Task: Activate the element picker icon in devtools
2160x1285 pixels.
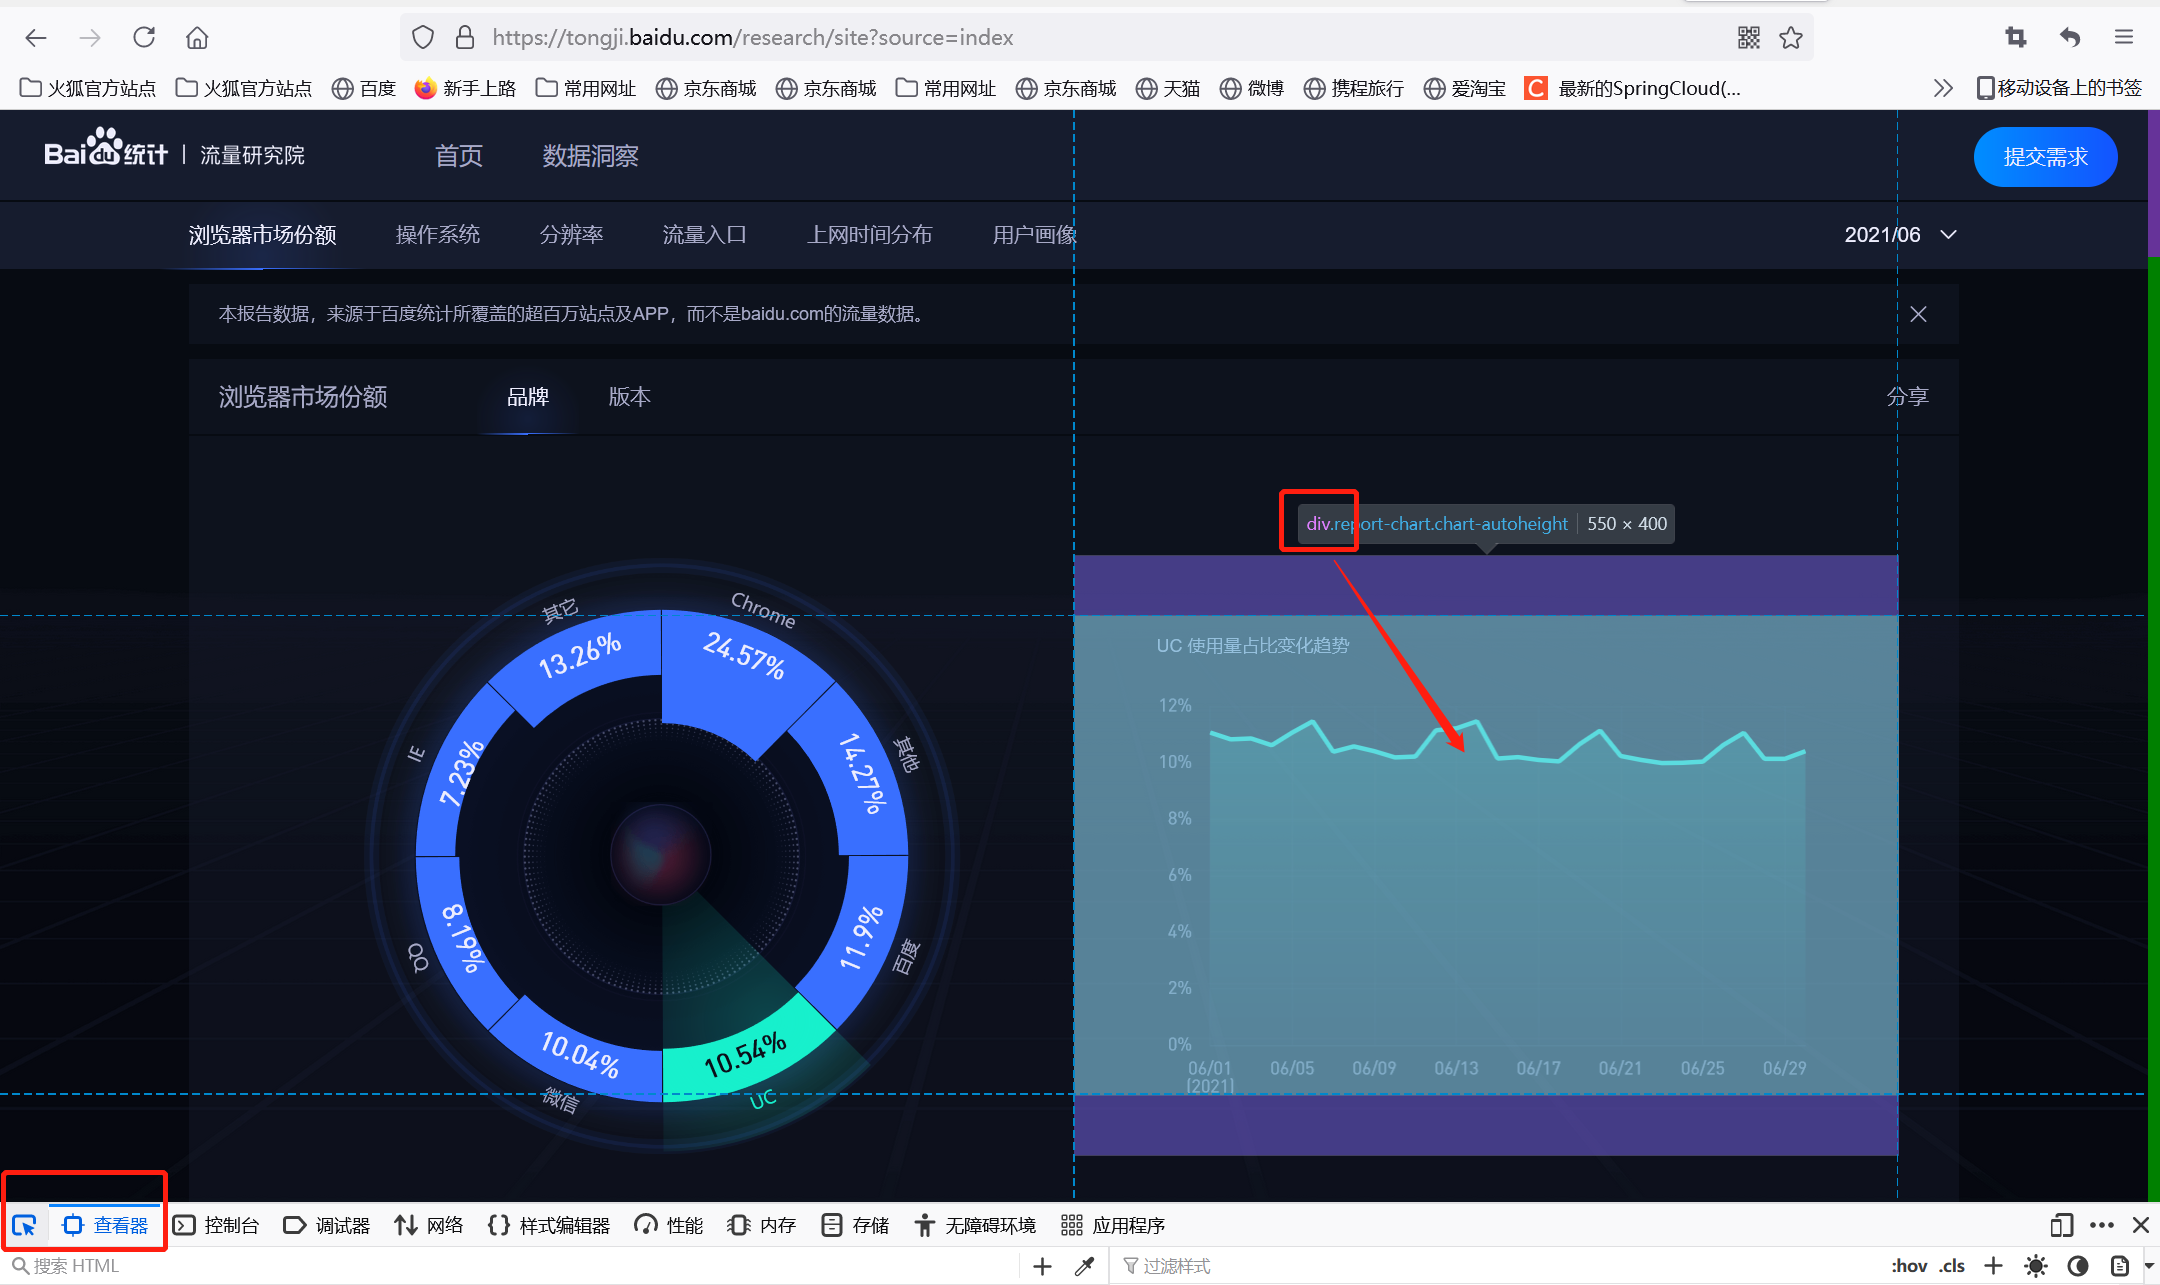Action: point(24,1225)
